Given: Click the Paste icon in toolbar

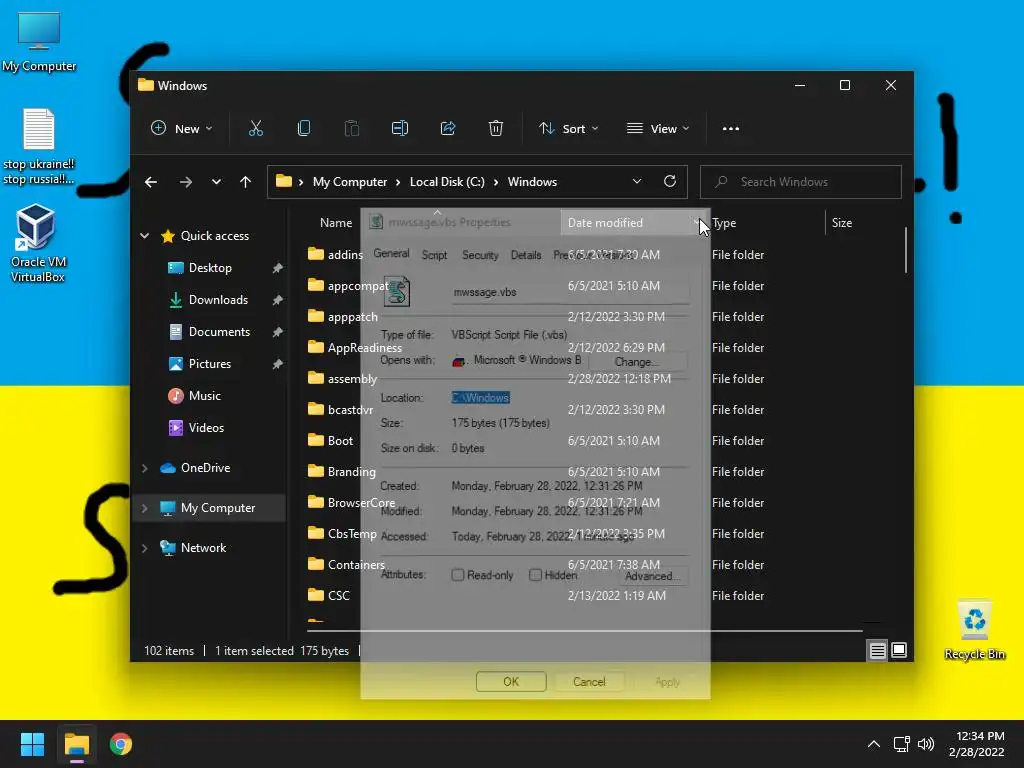Looking at the screenshot, I should pos(351,129).
